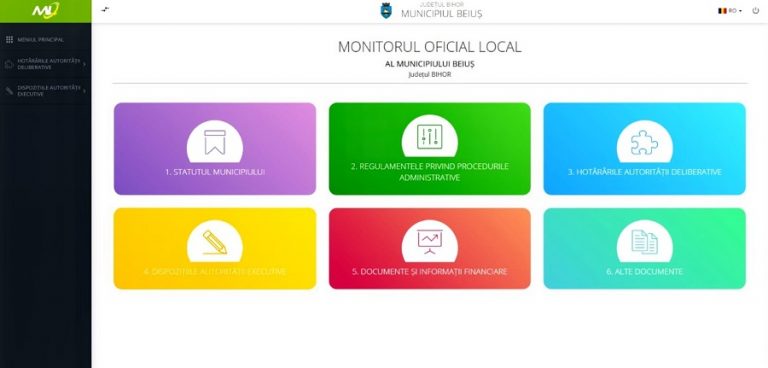Expand the Hotărârile Autorității Deliberative chevron
This screenshot has width=768, height=368.
tap(84, 64)
